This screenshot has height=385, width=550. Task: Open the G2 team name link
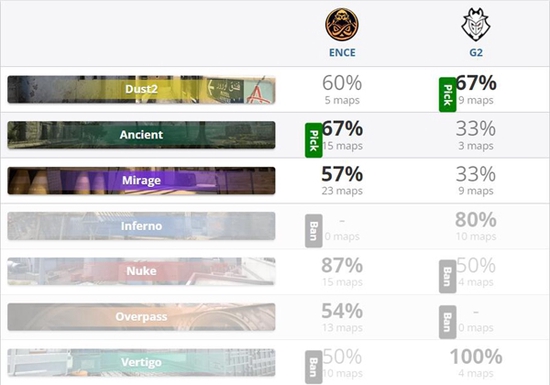coord(476,53)
